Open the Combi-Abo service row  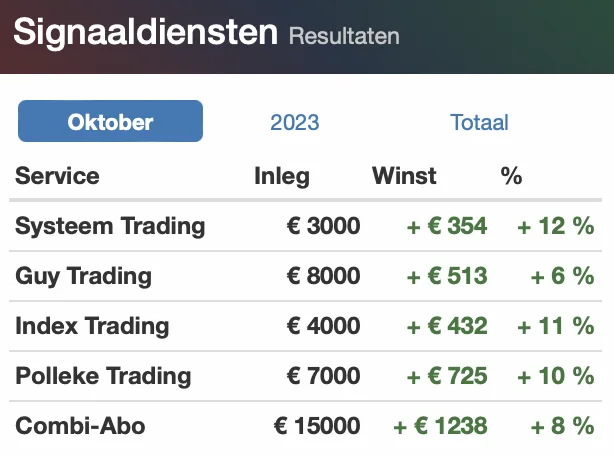[305, 426]
